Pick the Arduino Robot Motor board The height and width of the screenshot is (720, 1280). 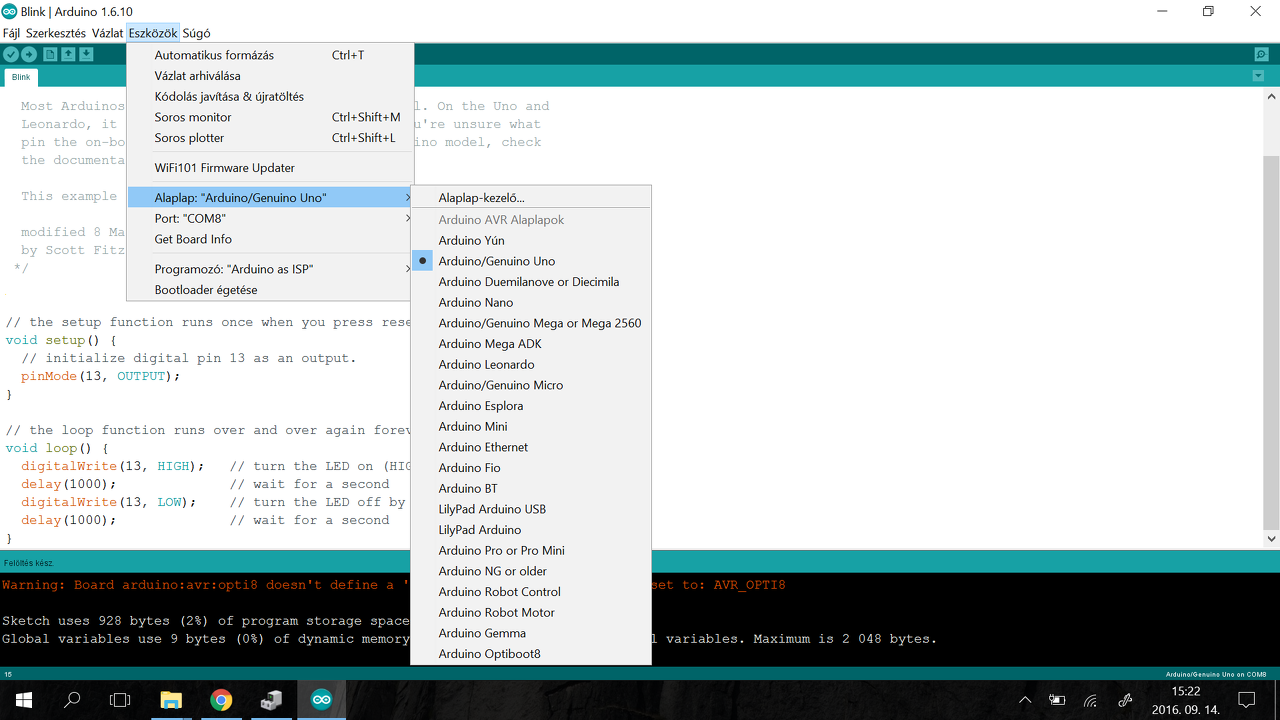531,612
